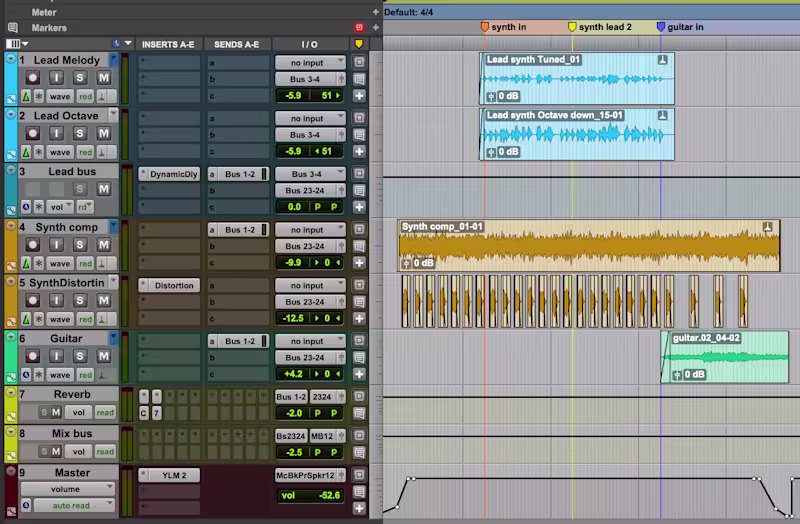Solo the Lead Melody track
800x524 pixels.
coord(80,78)
